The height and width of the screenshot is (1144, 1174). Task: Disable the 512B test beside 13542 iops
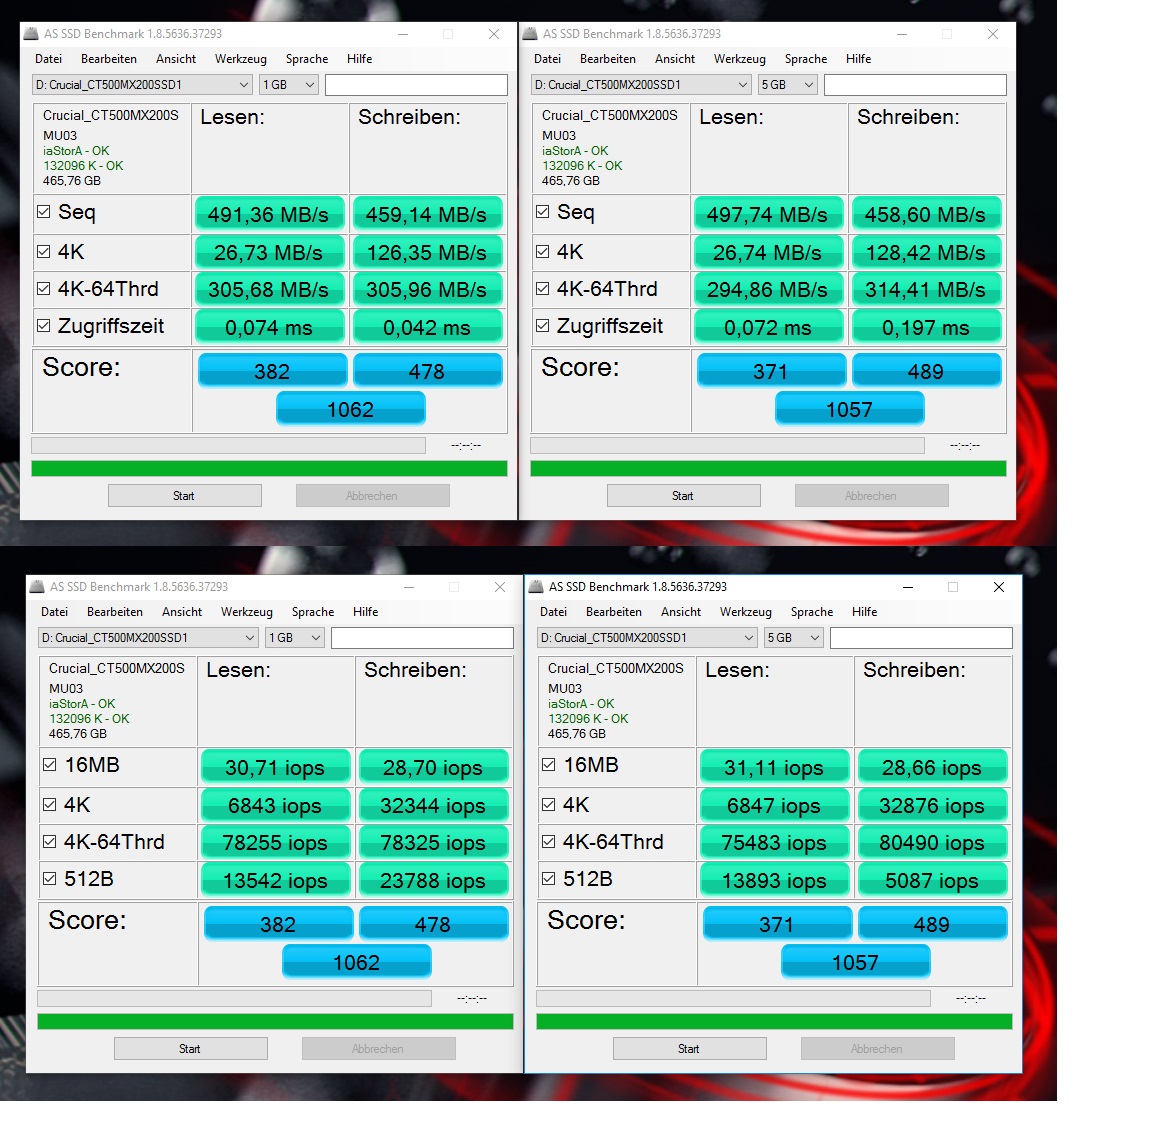pos(50,879)
